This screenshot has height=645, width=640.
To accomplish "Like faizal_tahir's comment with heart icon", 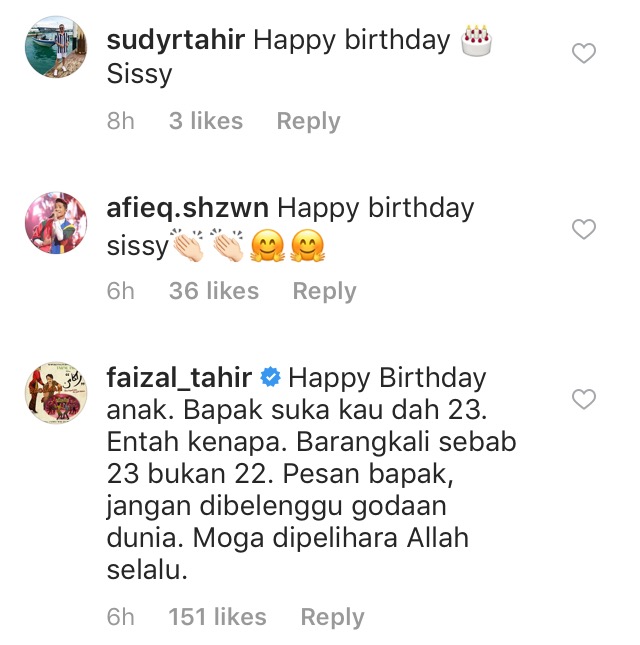I will (584, 399).
